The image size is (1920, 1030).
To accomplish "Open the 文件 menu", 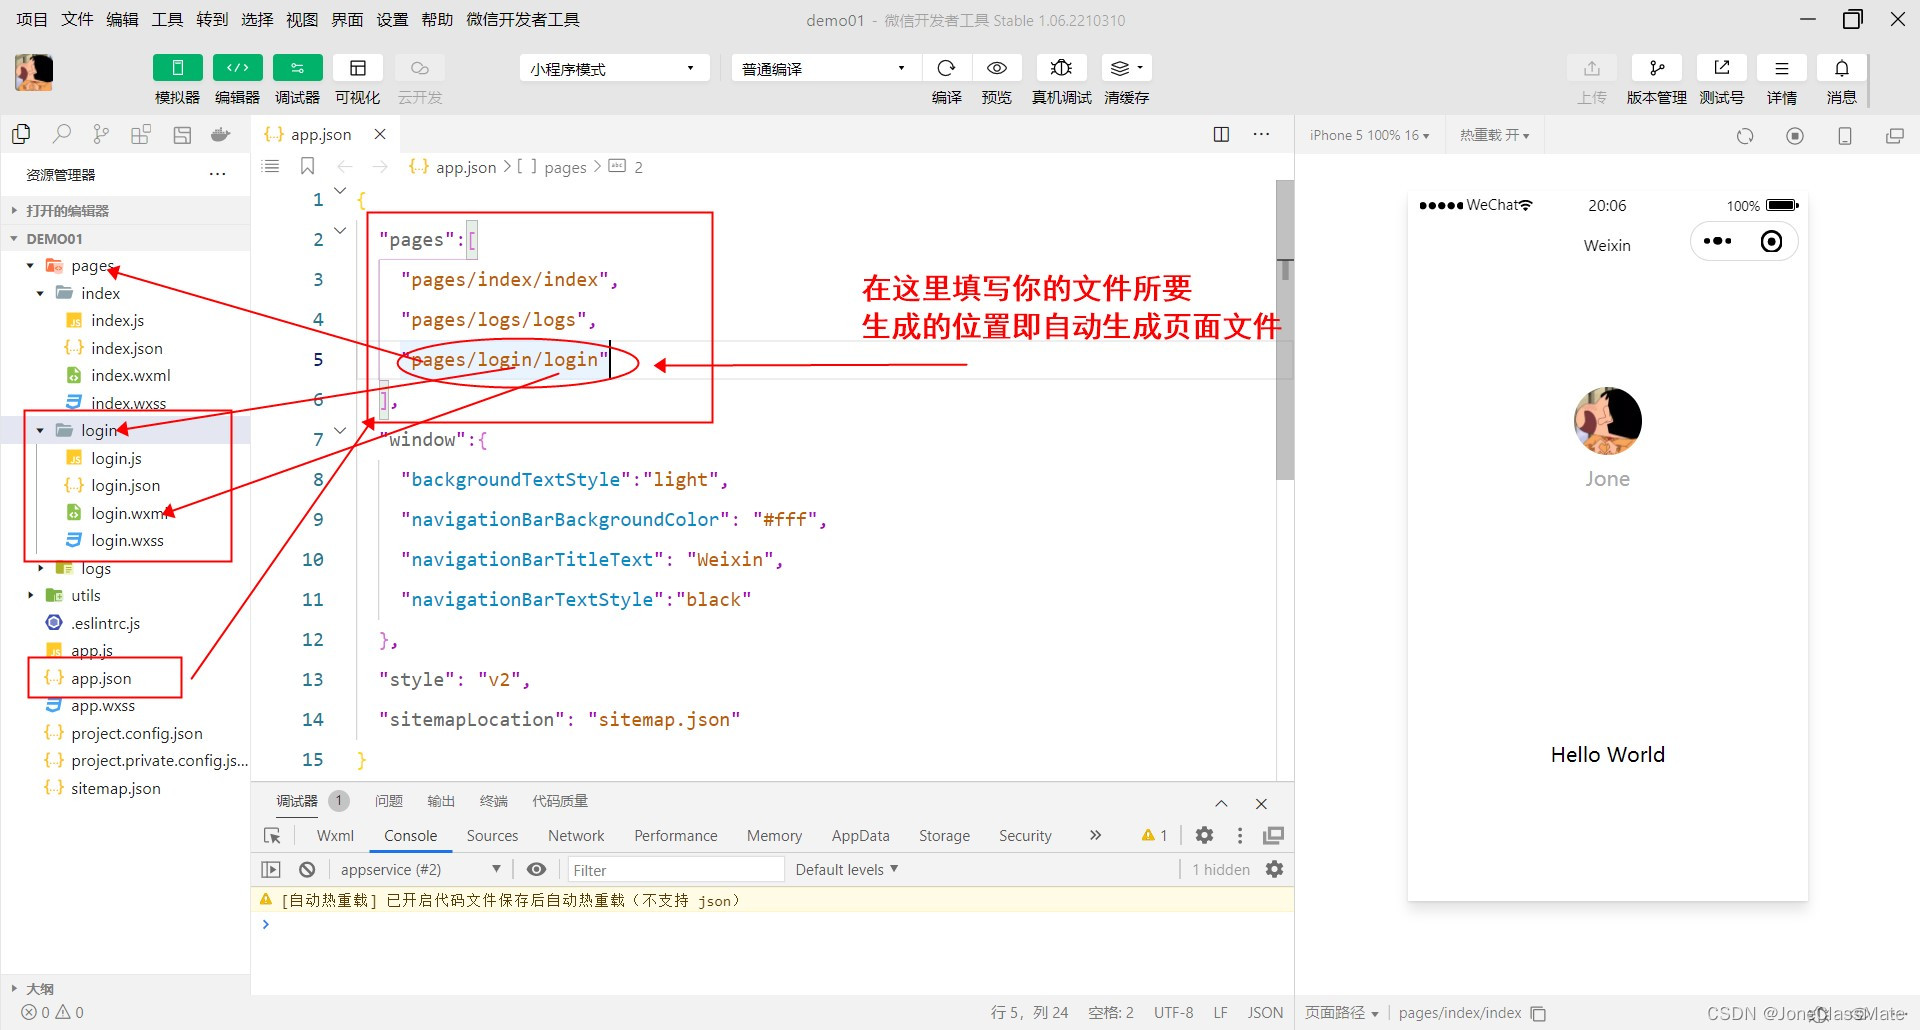I will [77, 19].
